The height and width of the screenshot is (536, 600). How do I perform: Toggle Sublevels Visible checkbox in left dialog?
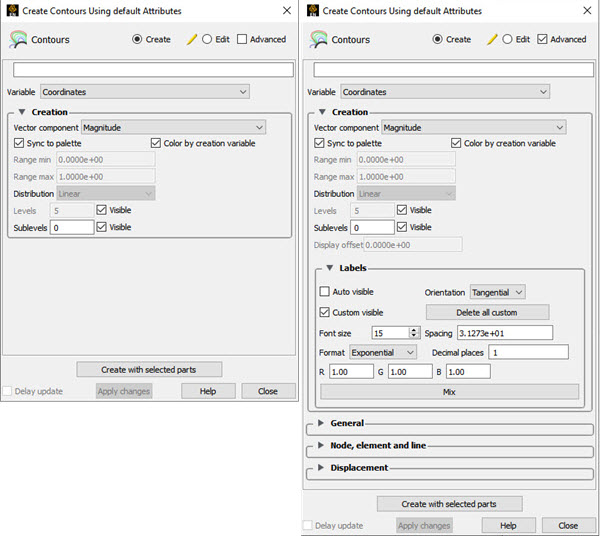coord(101,227)
